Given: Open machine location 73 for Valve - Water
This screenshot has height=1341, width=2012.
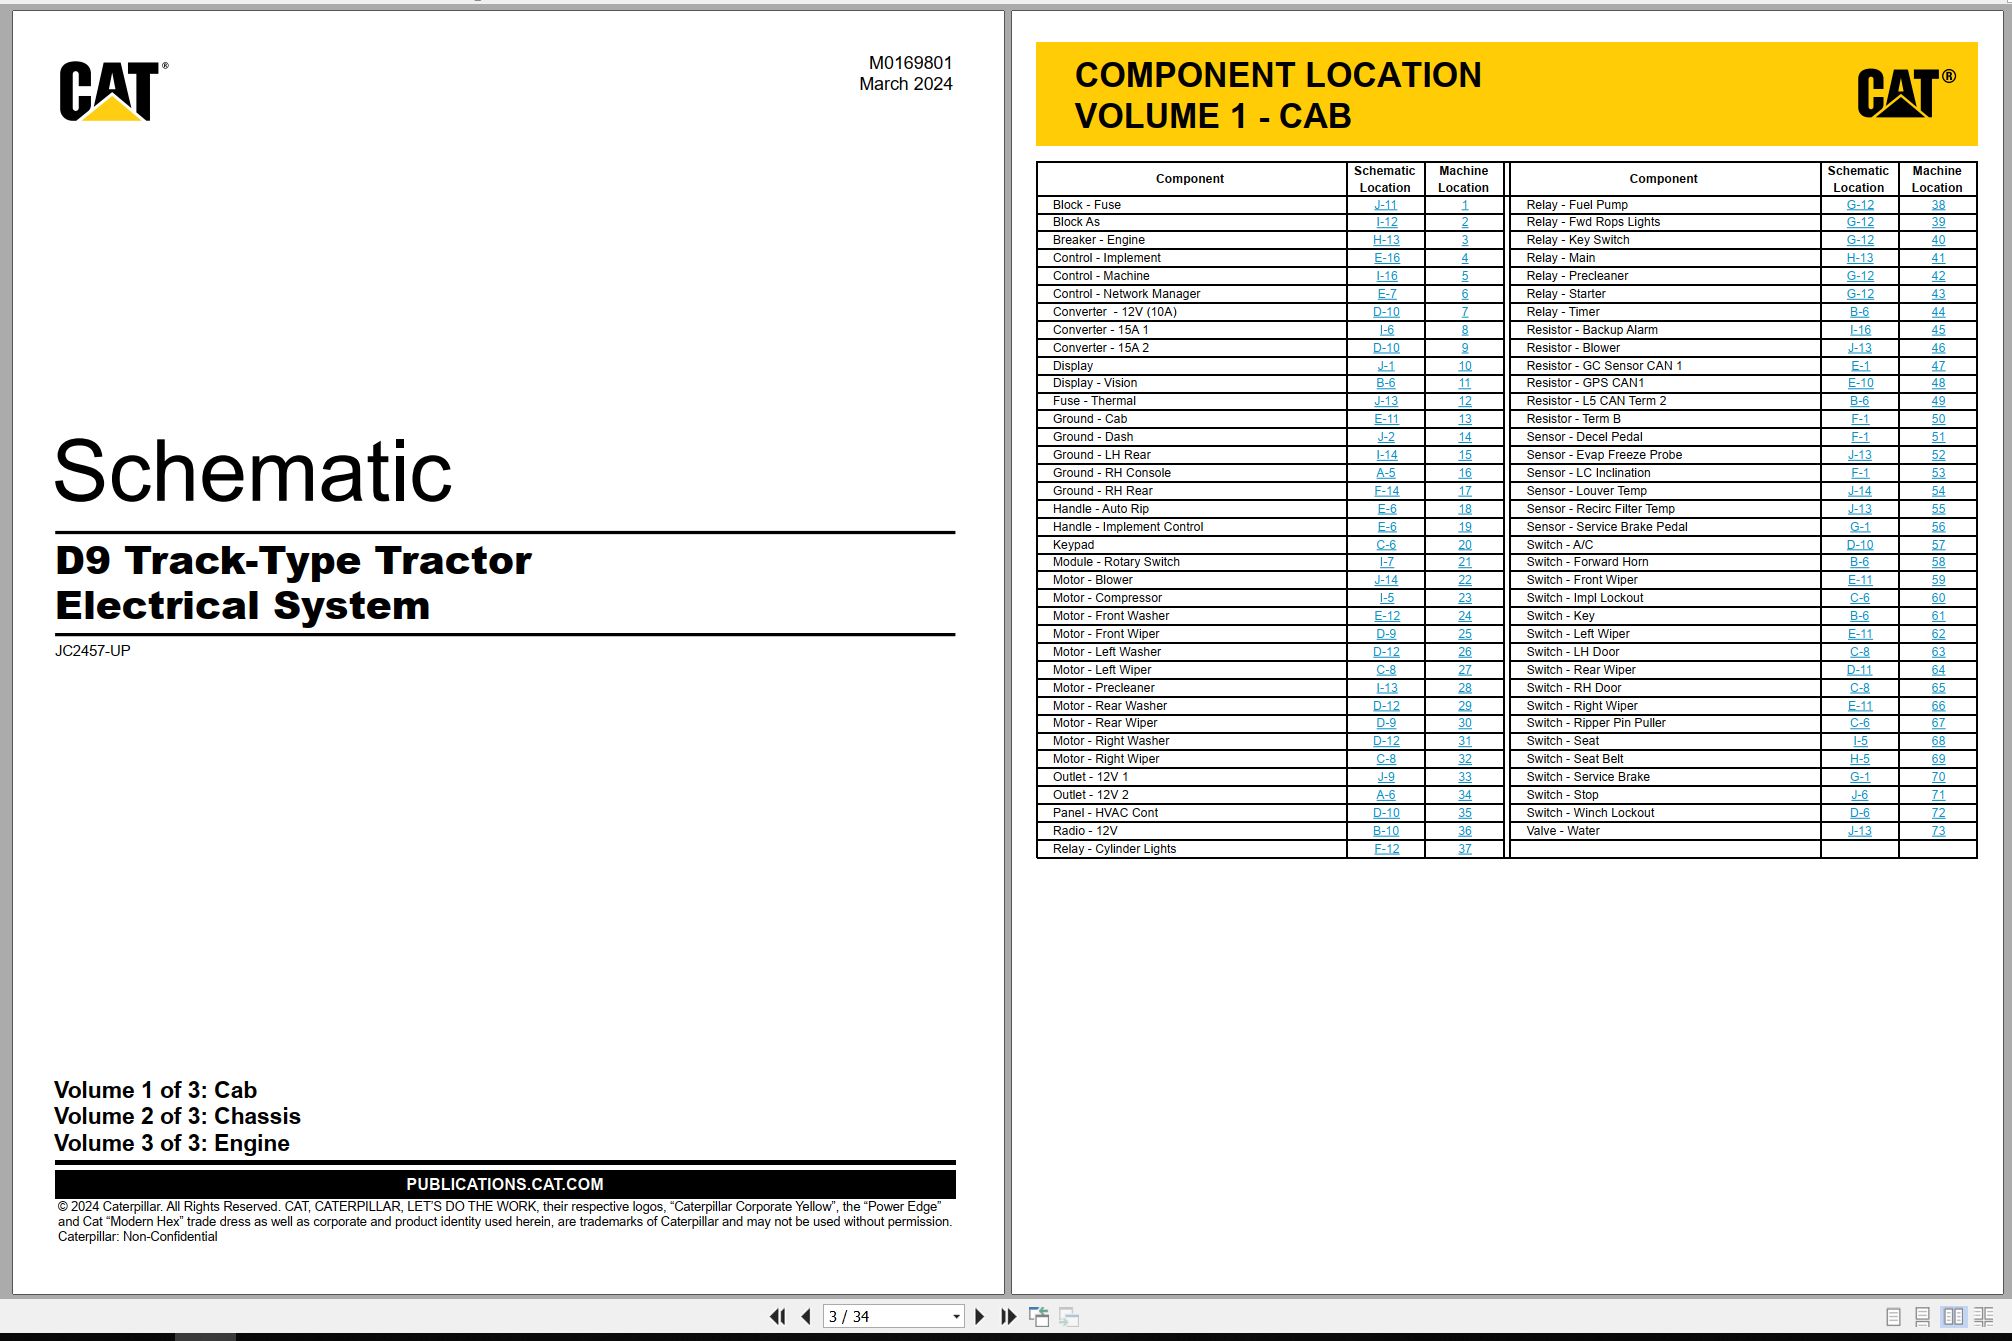Looking at the screenshot, I should coord(1938,831).
